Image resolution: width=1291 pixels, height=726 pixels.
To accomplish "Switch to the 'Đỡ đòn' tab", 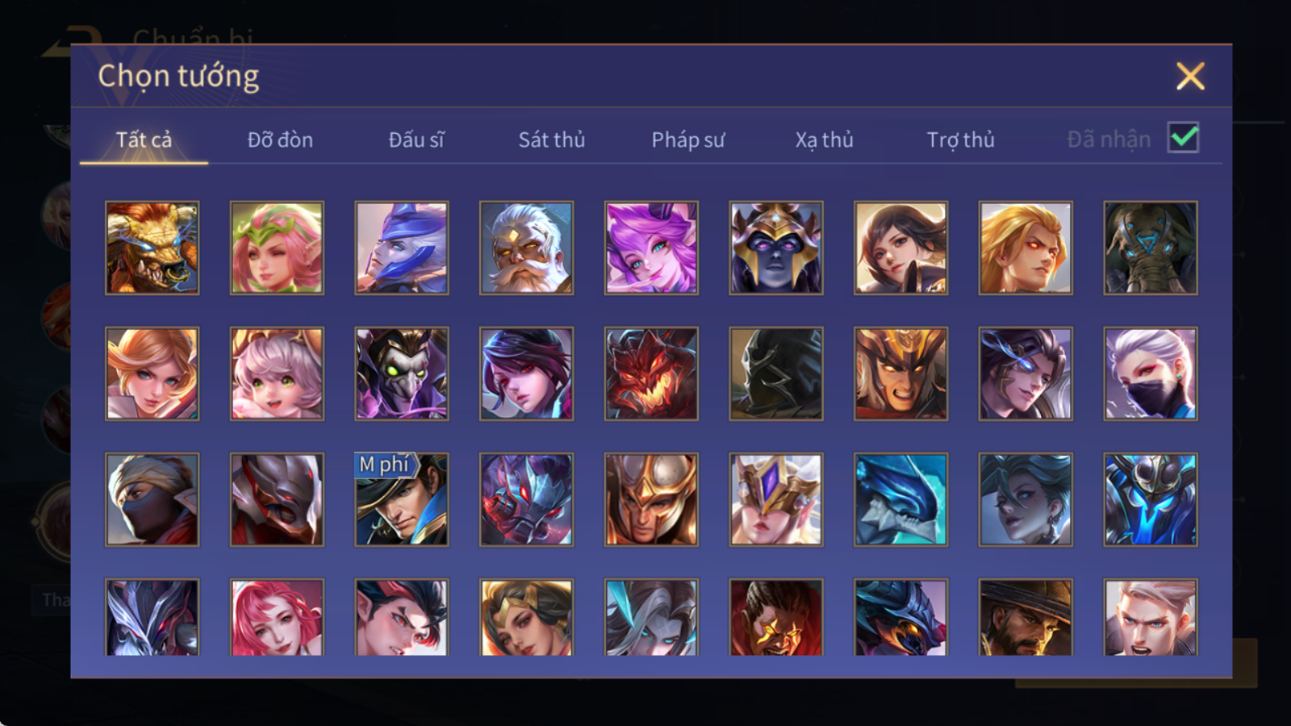I will (280, 140).
